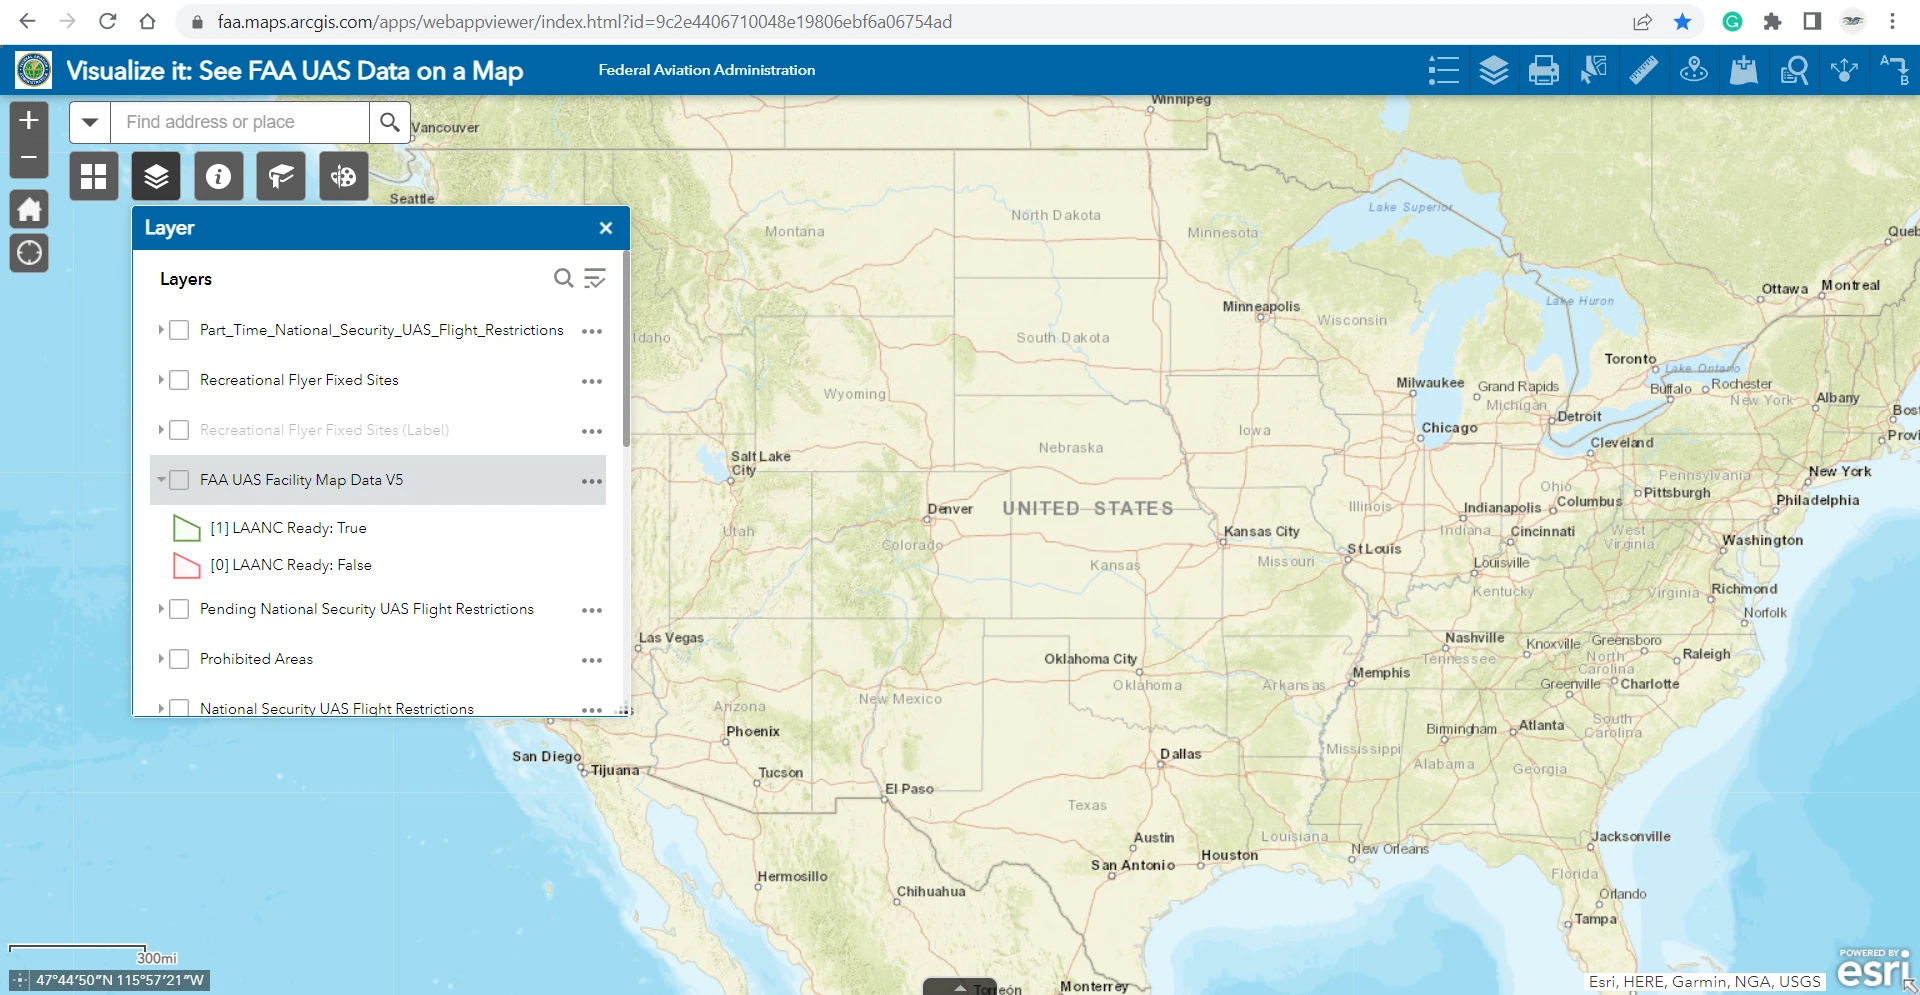1920x995 pixels.
Task: Open options menu for Recreational Flyer Fixed Sites
Action: pos(592,381)
